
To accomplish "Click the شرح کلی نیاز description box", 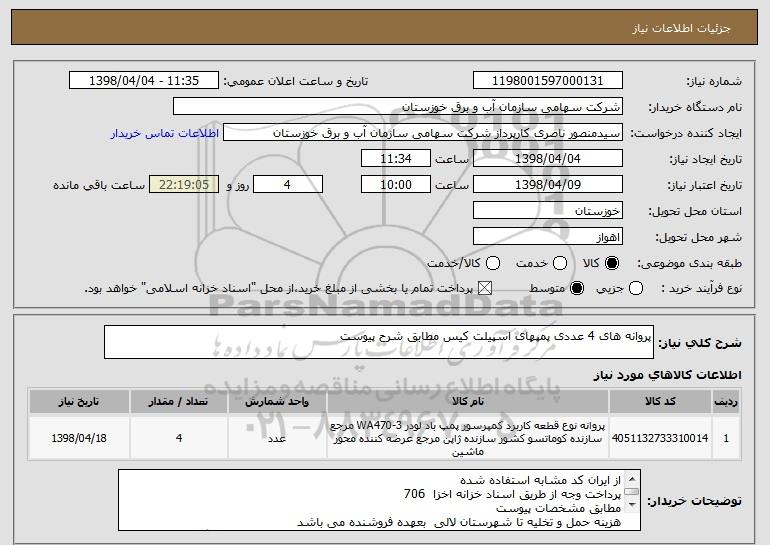I will 379,342.
